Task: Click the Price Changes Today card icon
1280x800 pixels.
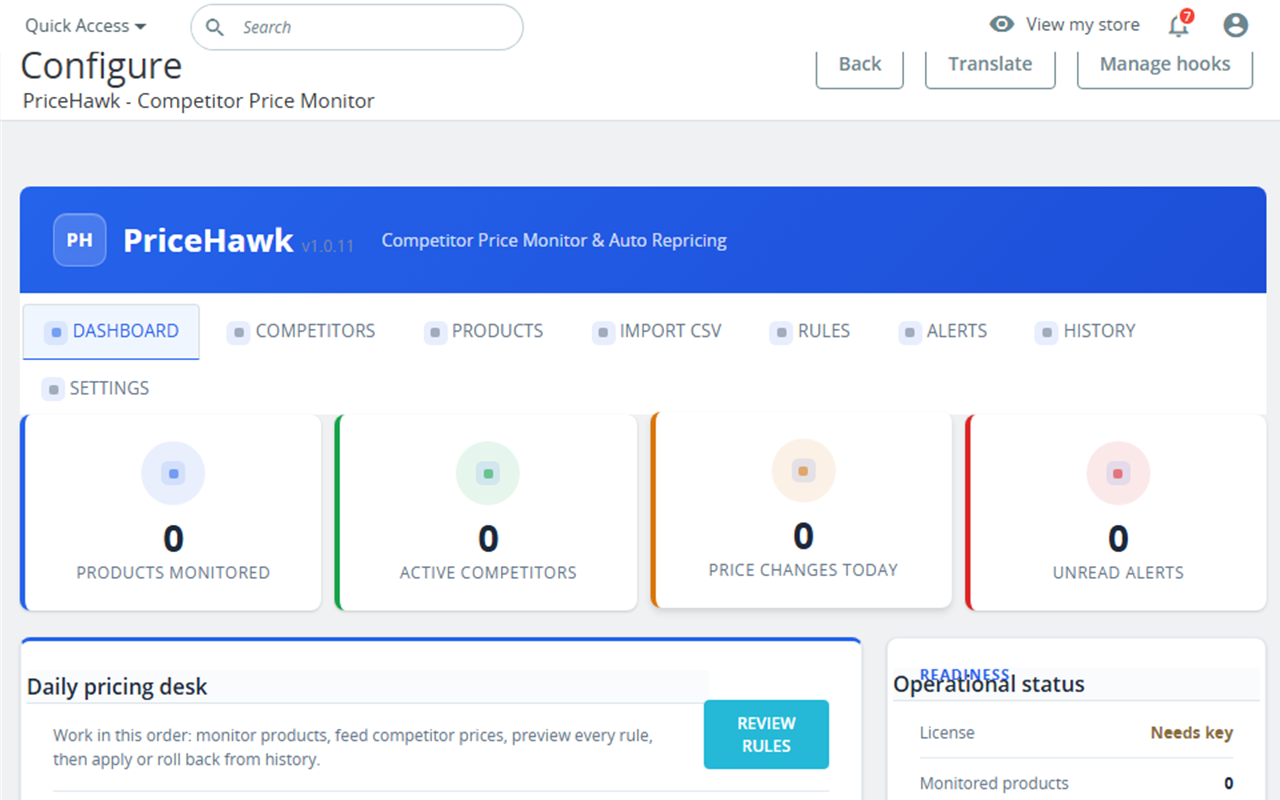Action: [x=803, y=471]
